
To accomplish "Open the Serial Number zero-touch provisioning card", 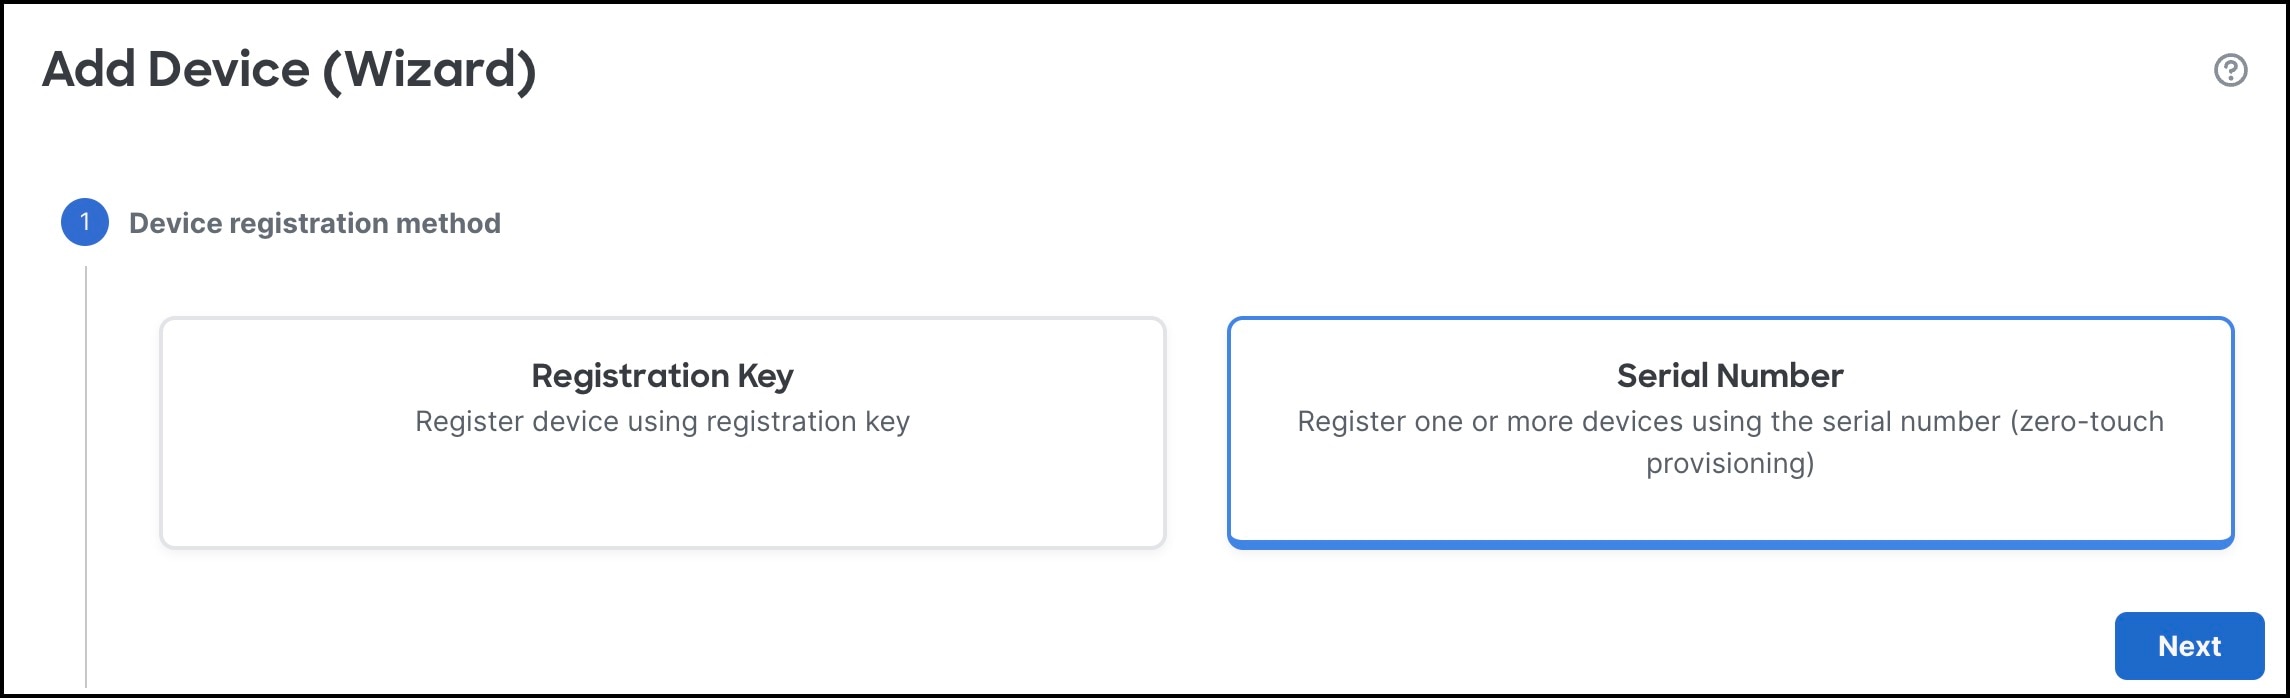I will [1729, 431].
